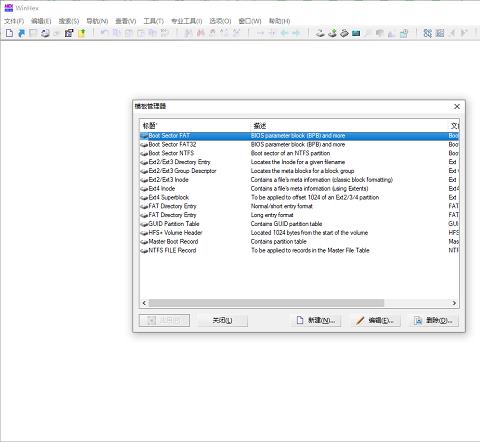Screen dimensions: 480x442
Task: Select the 'Ext4 Superblock' row
Action: [x=299, y=197]
